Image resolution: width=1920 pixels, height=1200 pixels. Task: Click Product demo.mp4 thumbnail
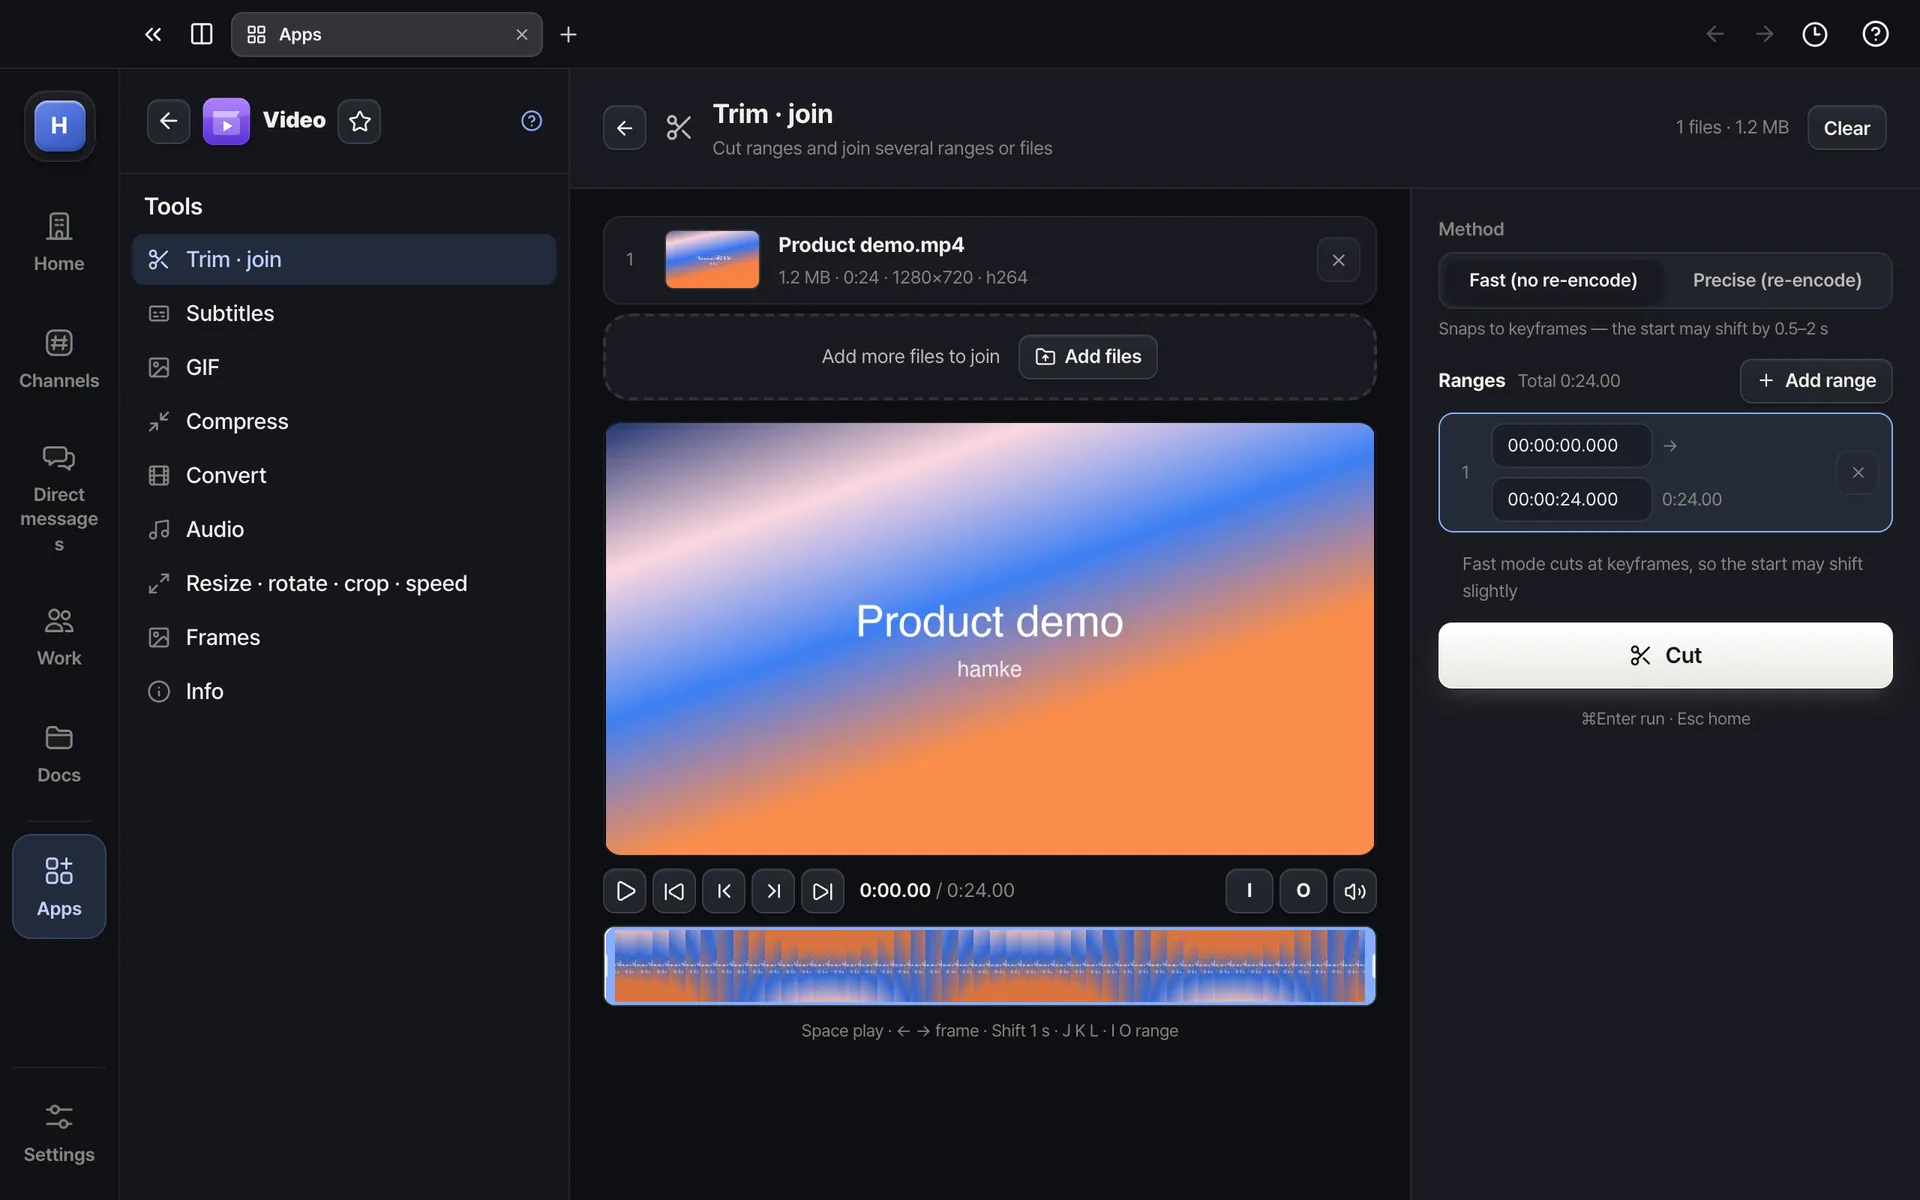coord(712,260)
